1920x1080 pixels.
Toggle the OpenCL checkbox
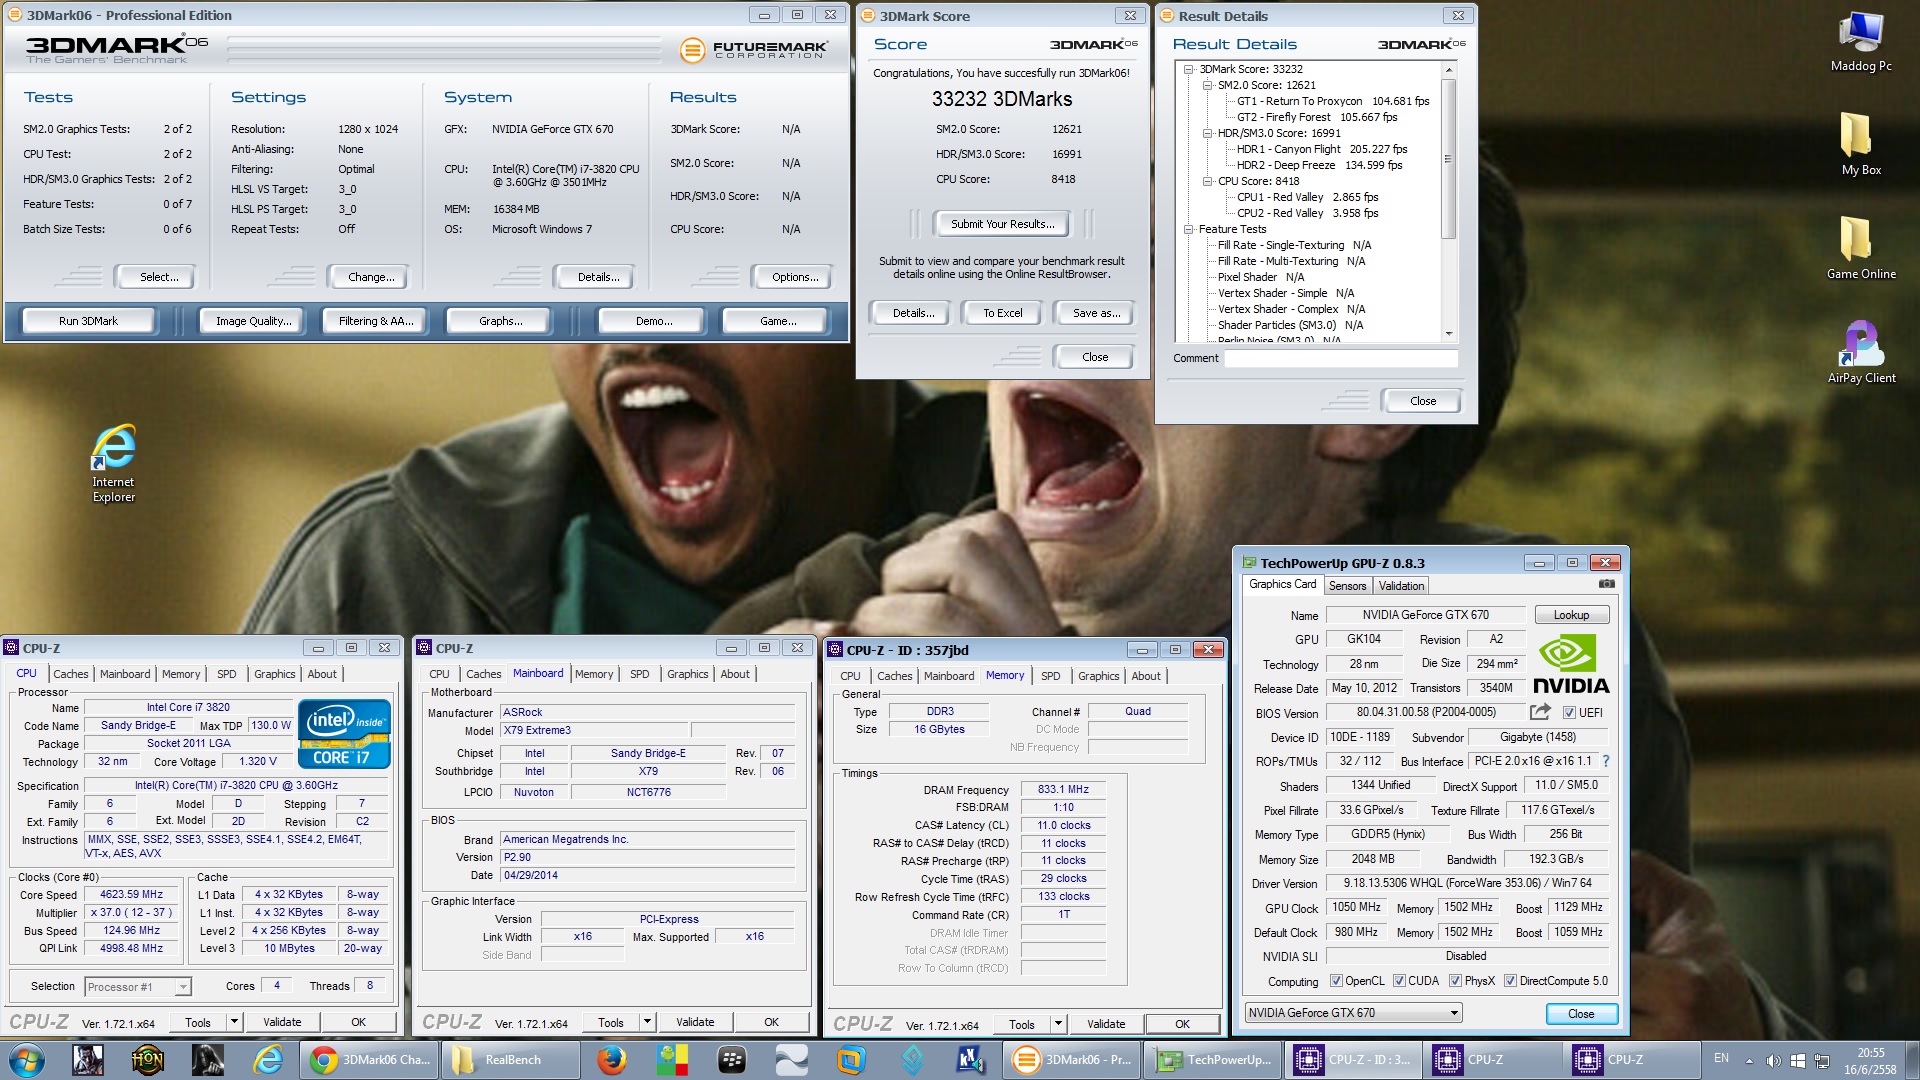tap(1336, 981)
